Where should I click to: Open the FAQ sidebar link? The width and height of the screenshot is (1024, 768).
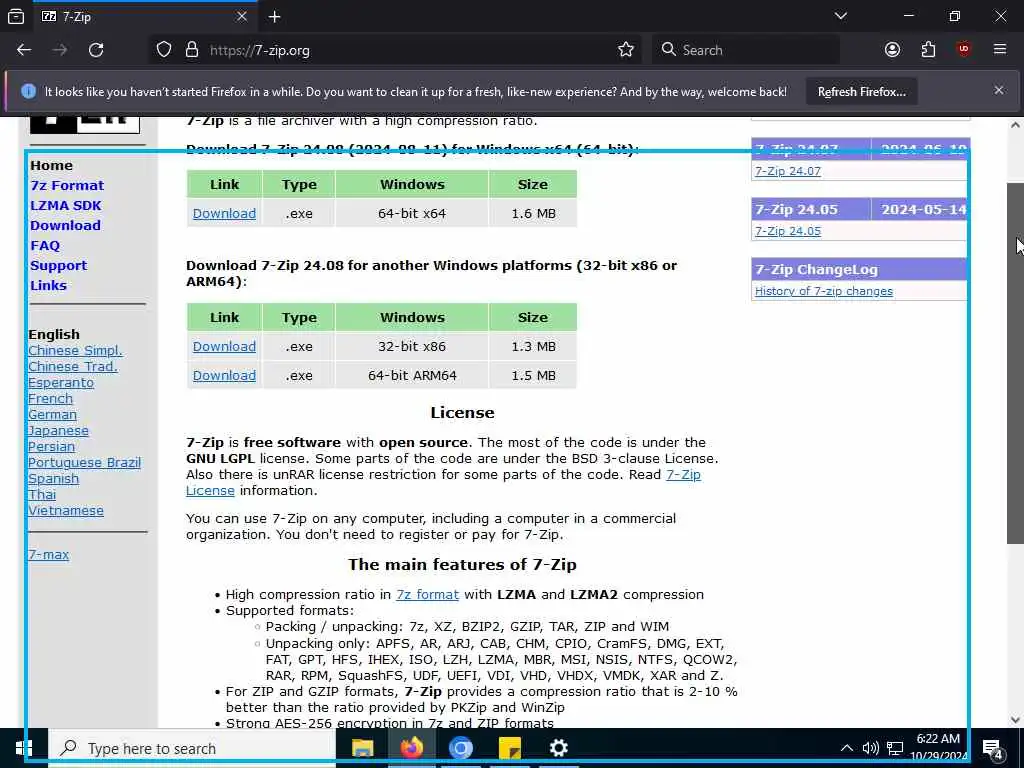[x=45, y=246]
